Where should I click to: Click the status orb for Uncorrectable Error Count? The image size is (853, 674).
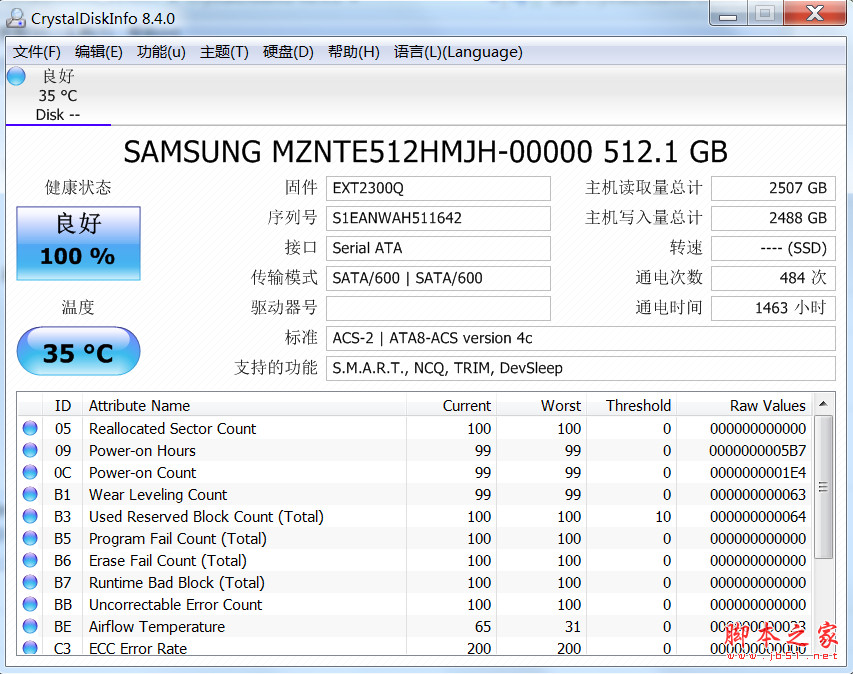30,604
